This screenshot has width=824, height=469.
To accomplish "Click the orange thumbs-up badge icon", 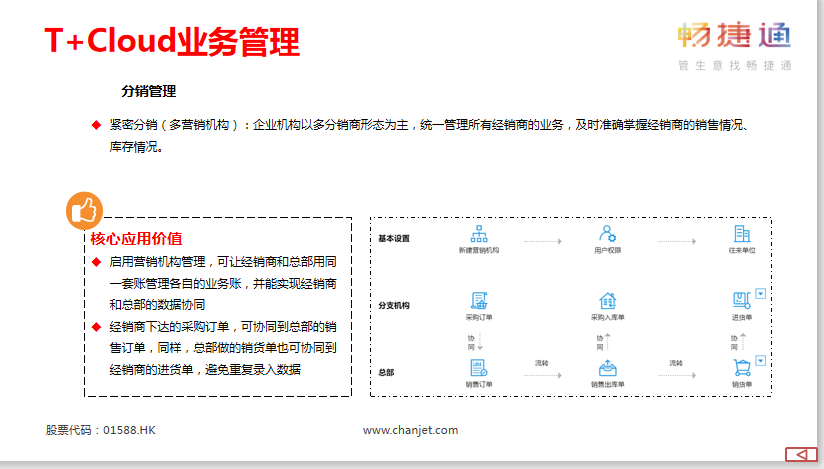I will pos(84,210).
